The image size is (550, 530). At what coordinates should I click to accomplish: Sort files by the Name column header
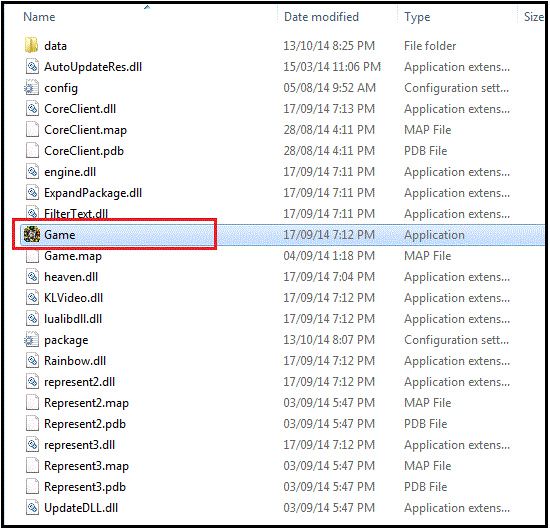click(39, 17)
